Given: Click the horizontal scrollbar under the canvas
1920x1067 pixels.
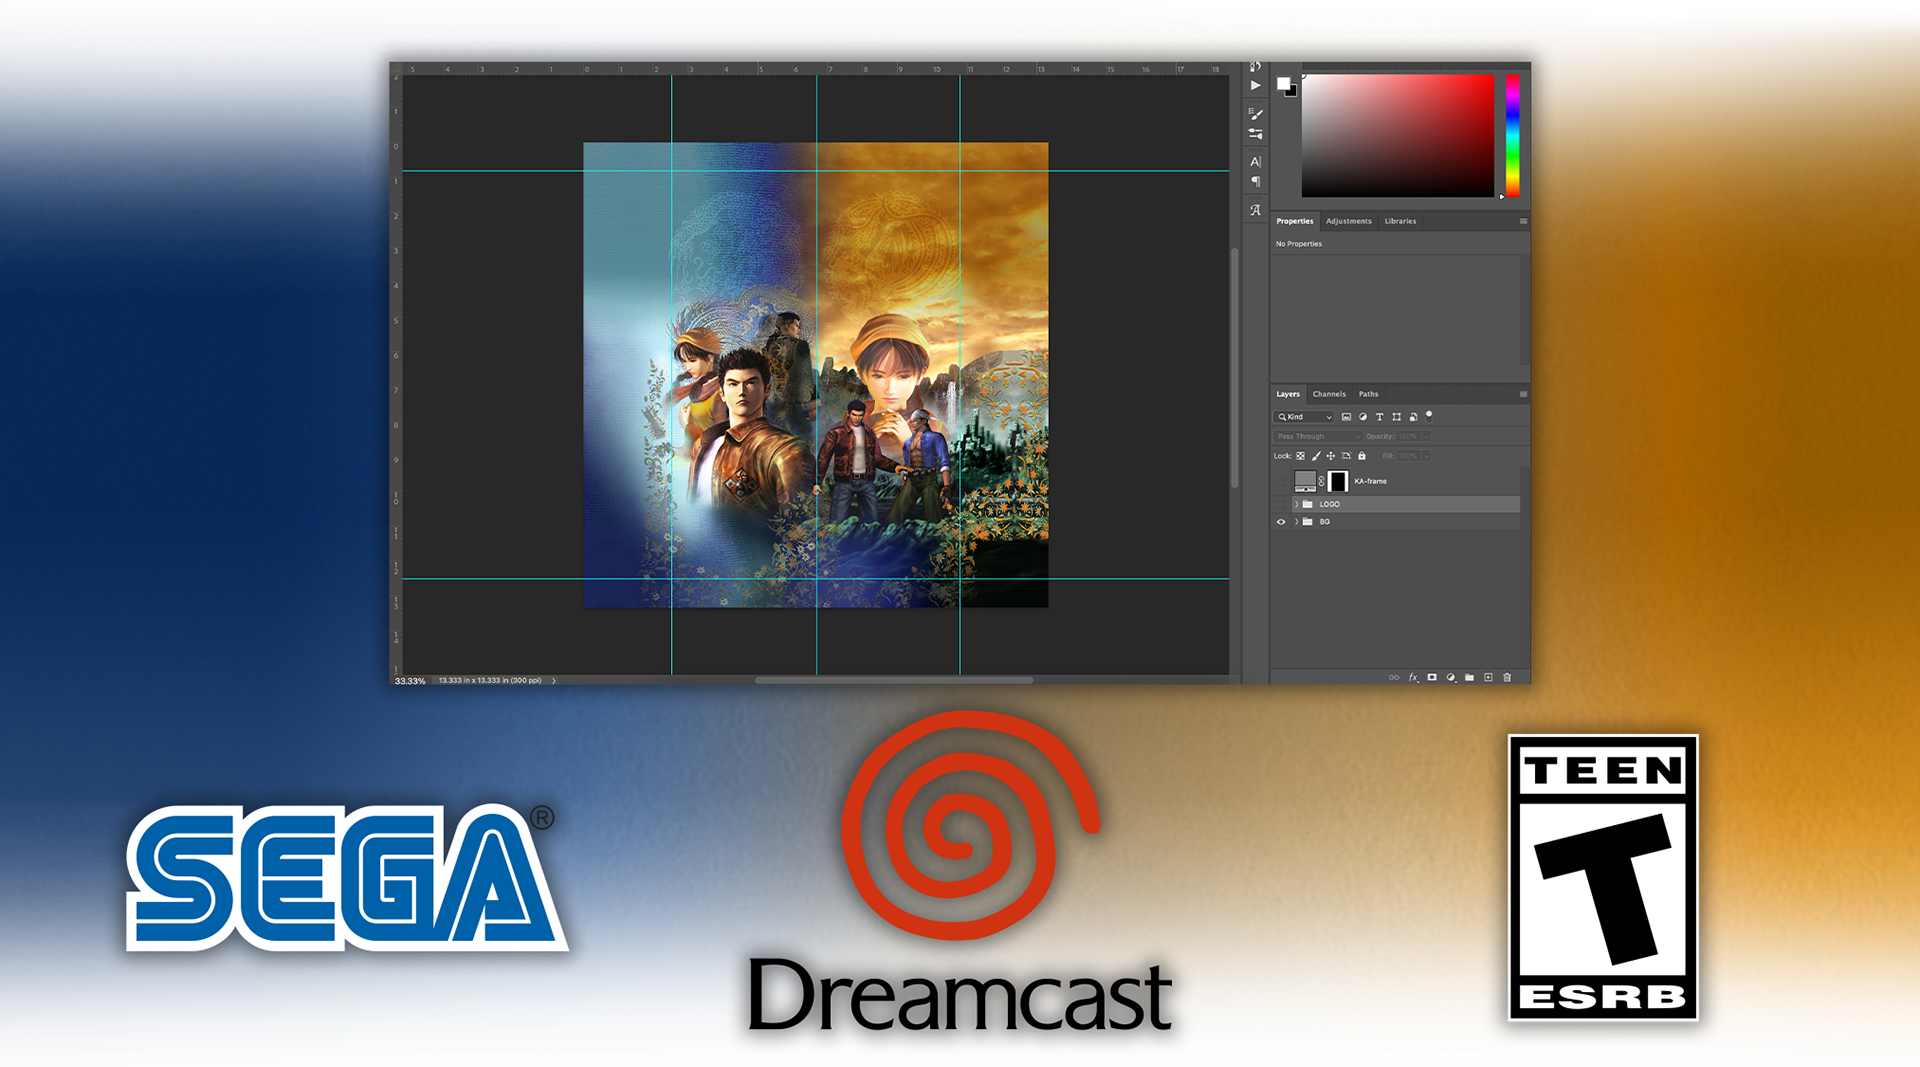Looking at the screenshot, I should 894,680.
